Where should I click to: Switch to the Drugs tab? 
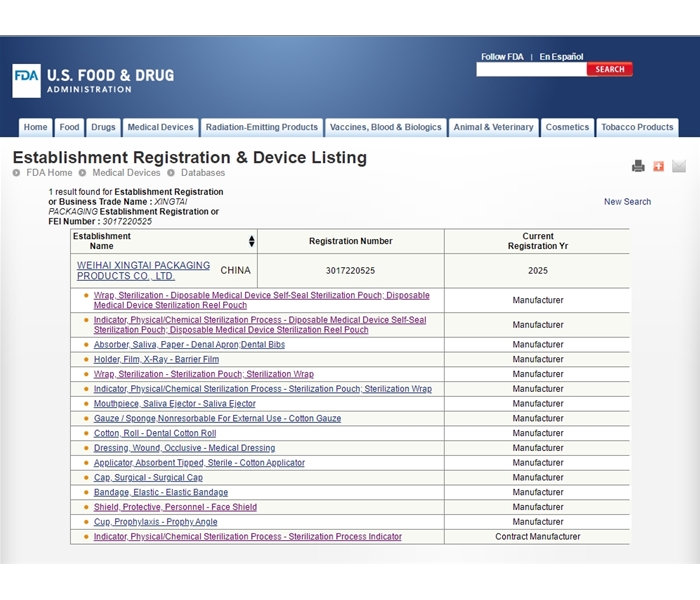click(x=103, y=128)
